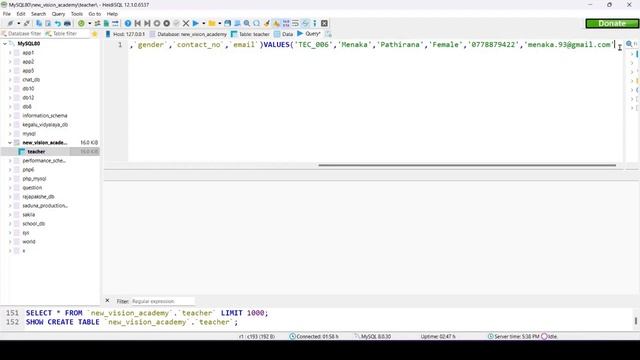Image resolution: width=640 pixels, height=360 pixels.
Task: Open the dropdown arrow next to folder icon
Action: 220,23
